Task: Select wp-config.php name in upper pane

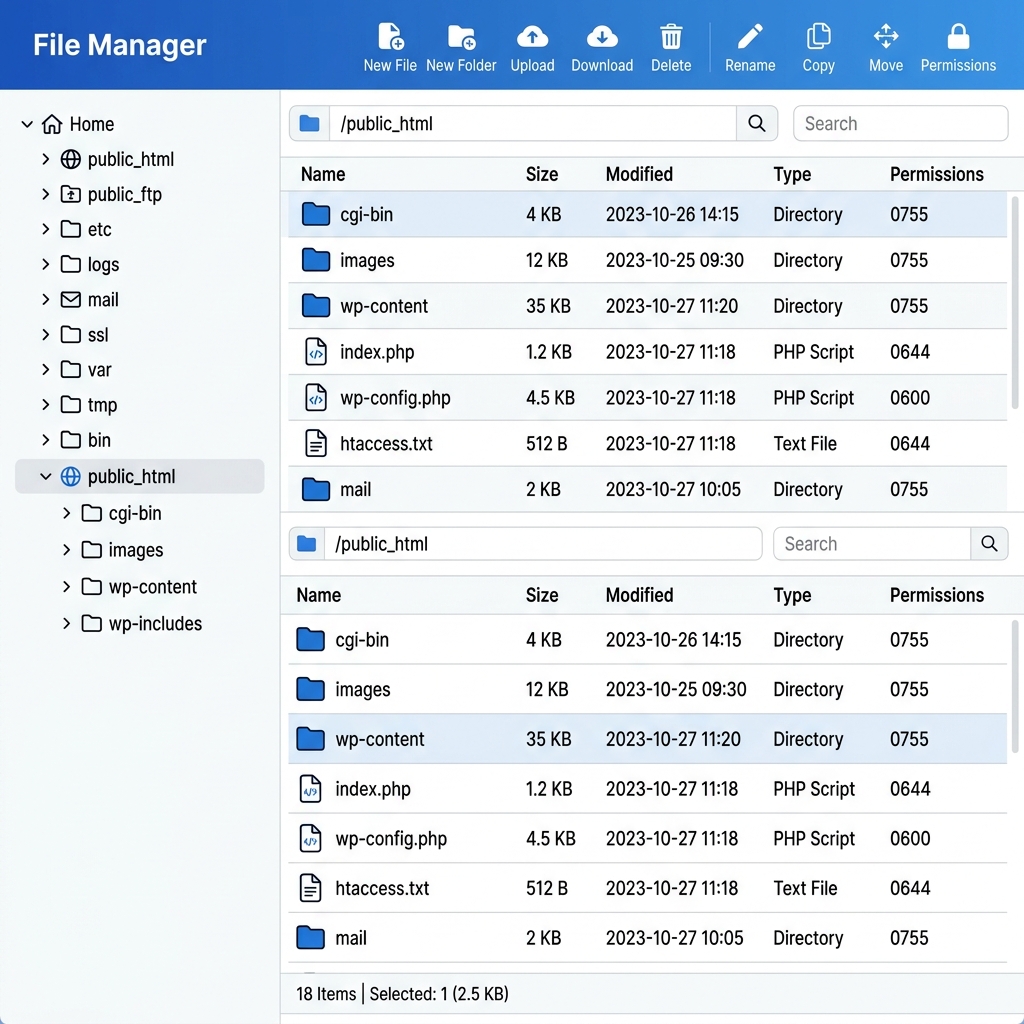Action: click(395, 398)
